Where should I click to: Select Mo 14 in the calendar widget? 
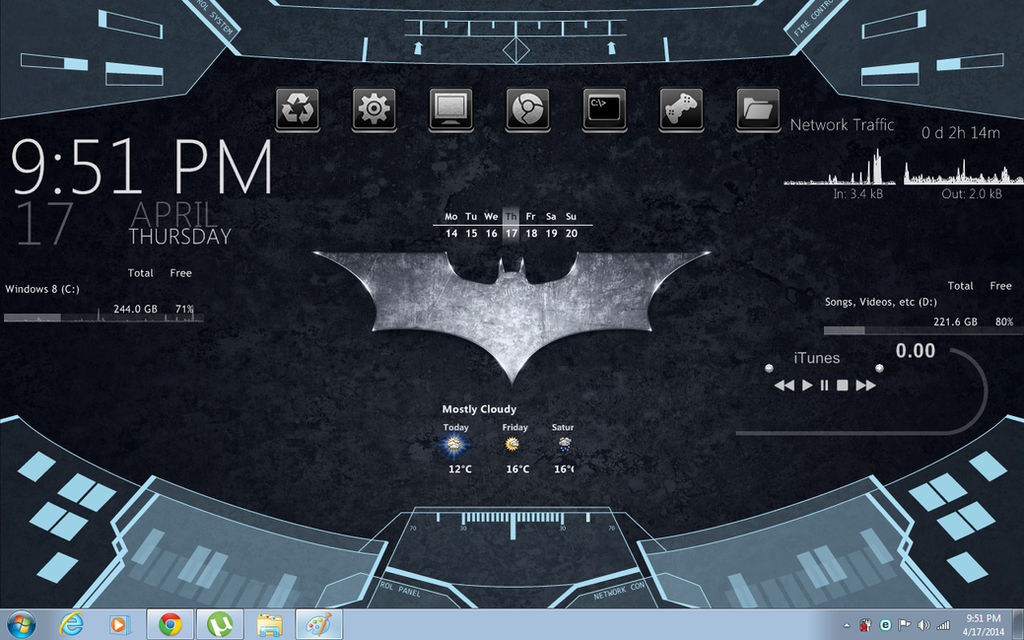point(451,225)
